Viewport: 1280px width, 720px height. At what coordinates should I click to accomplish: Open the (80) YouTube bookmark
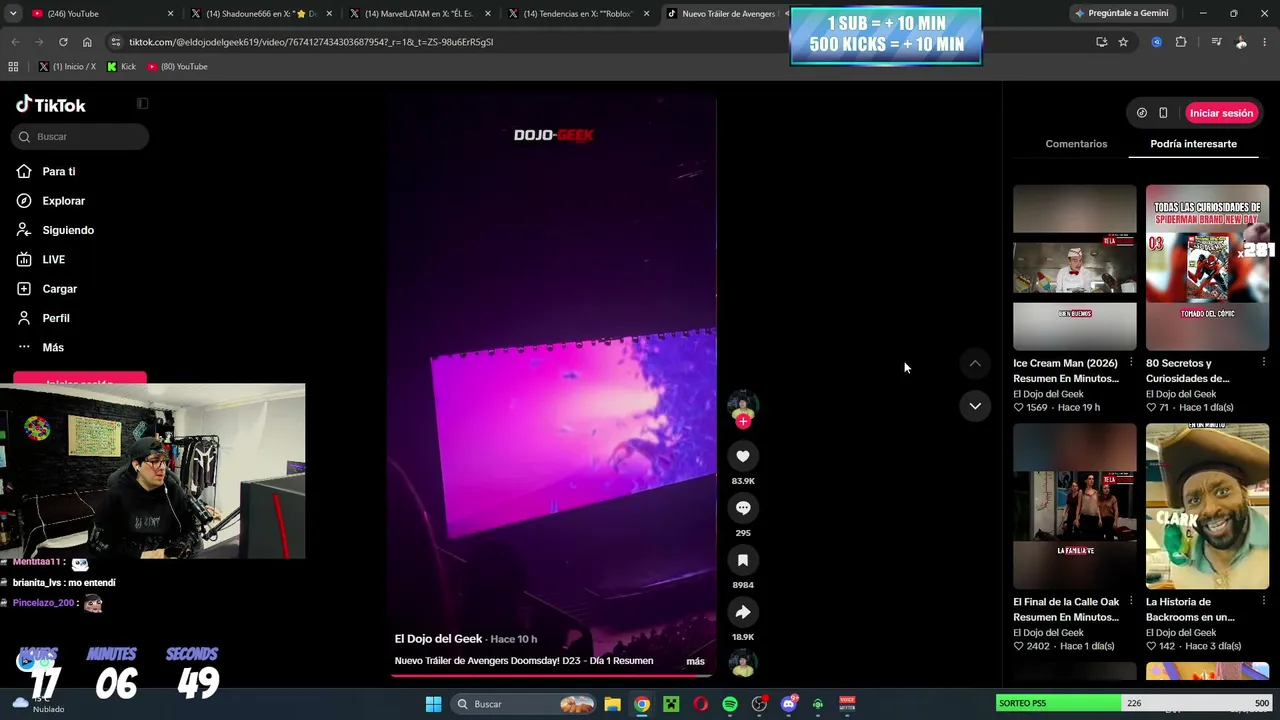click(x=177, y=67)
